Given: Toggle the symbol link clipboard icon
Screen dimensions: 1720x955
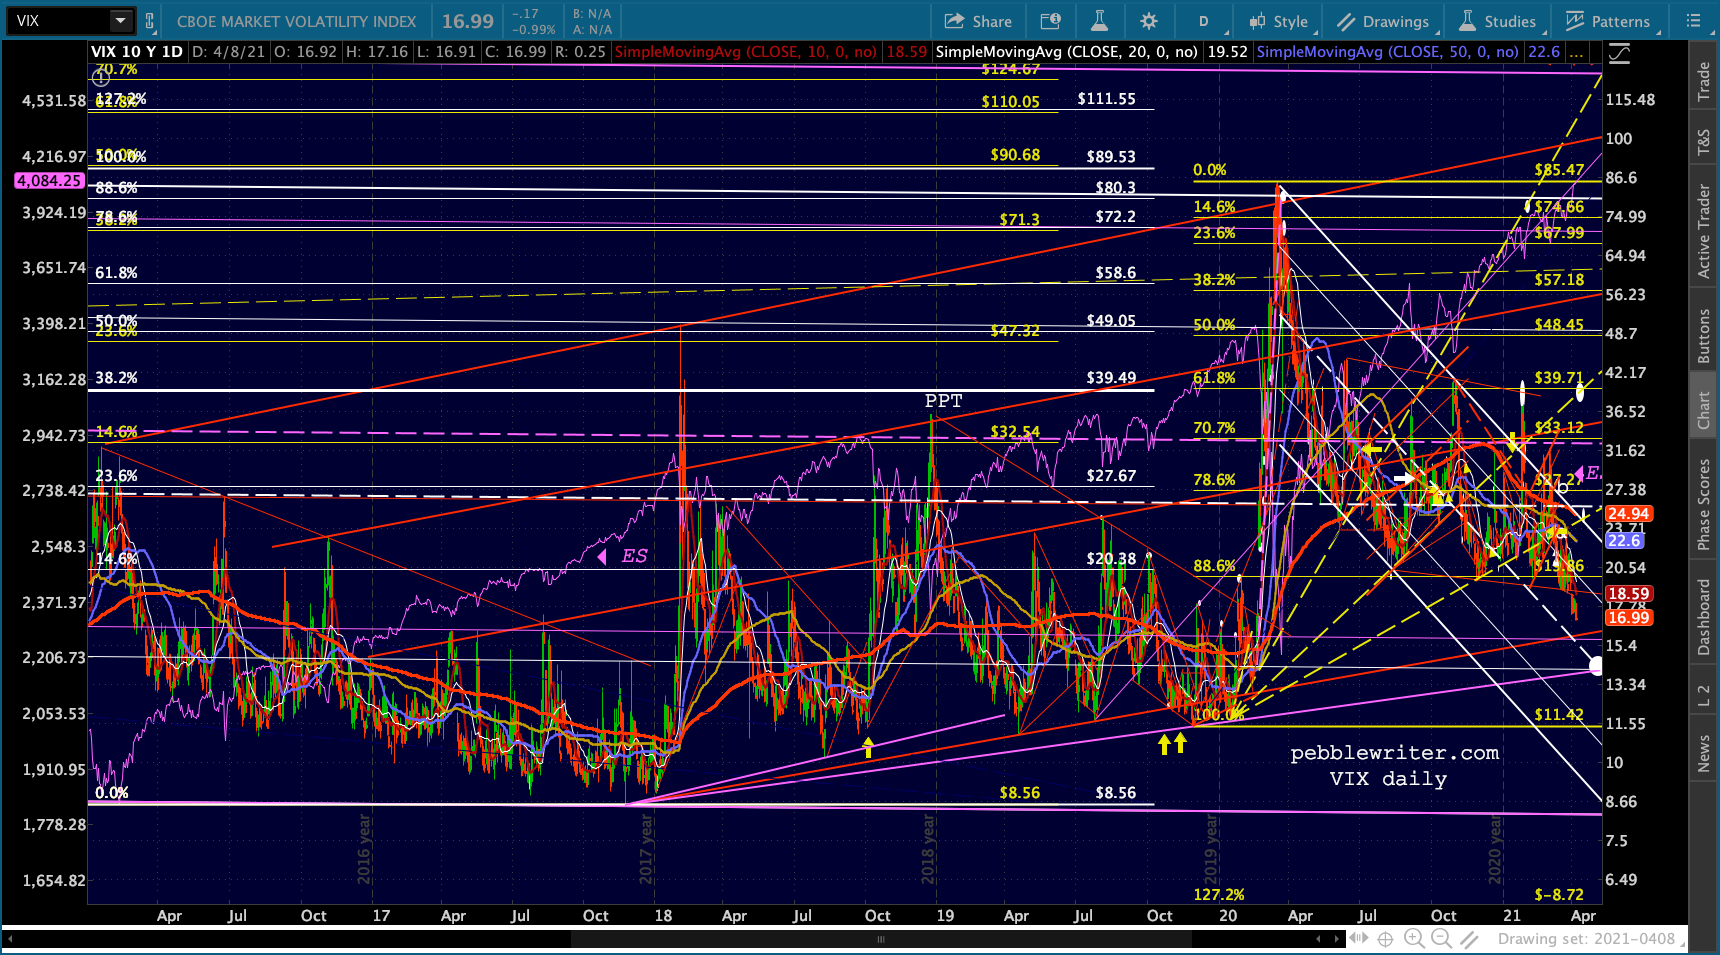Looking at the screenshot, I should 150,21.
